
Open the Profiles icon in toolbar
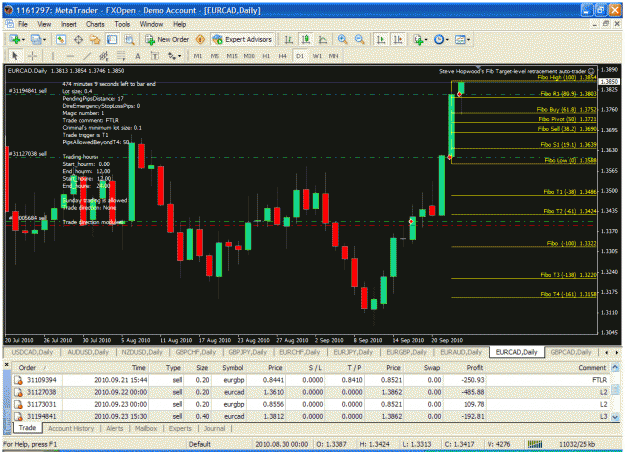point(36,39)
